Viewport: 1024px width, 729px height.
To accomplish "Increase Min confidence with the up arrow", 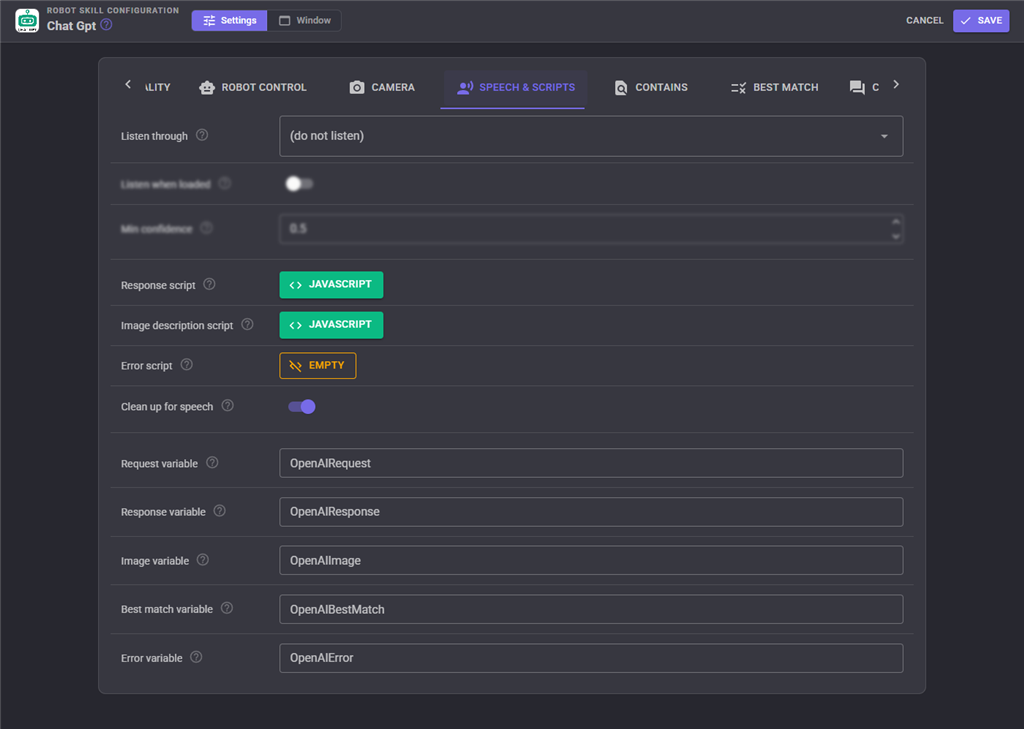I will (x=895, y=221).
